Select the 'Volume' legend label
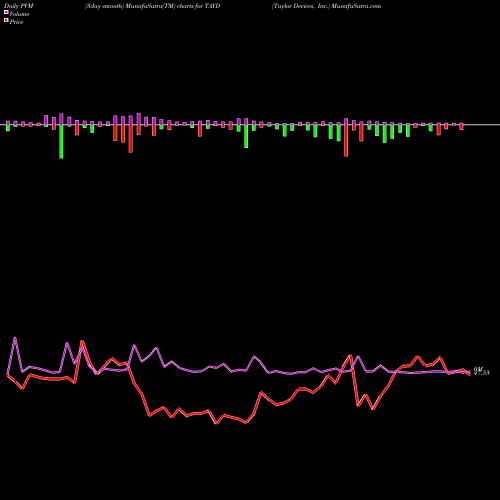Screen dimensions: 500x500 pos(19,14)
